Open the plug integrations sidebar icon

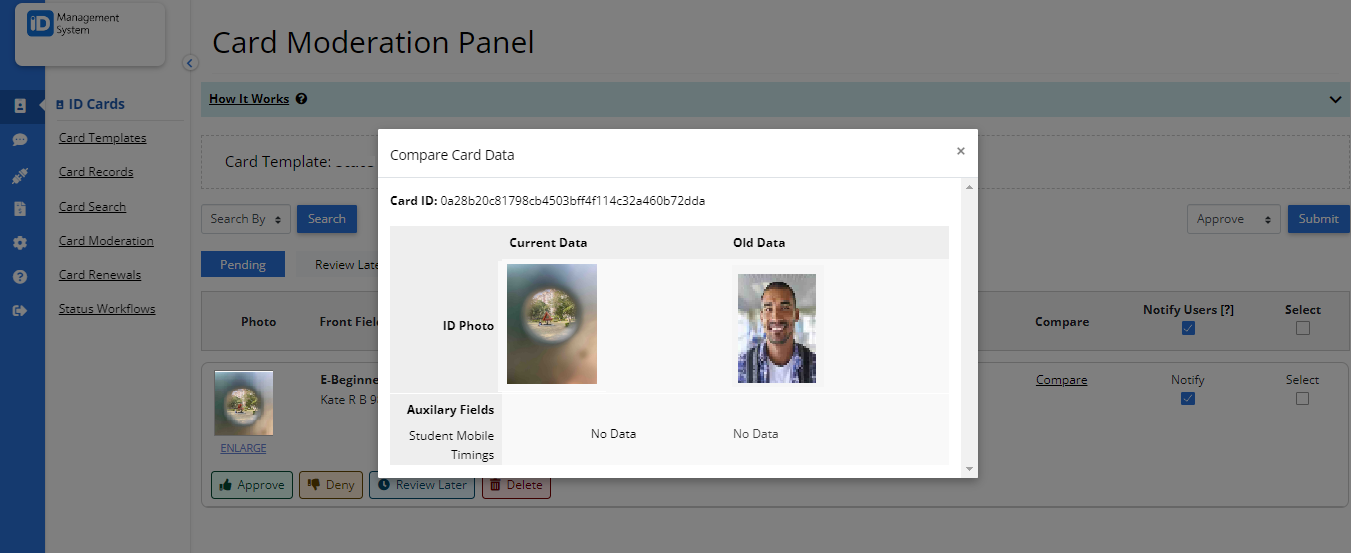pyautogui.click(x=20, y=175)
